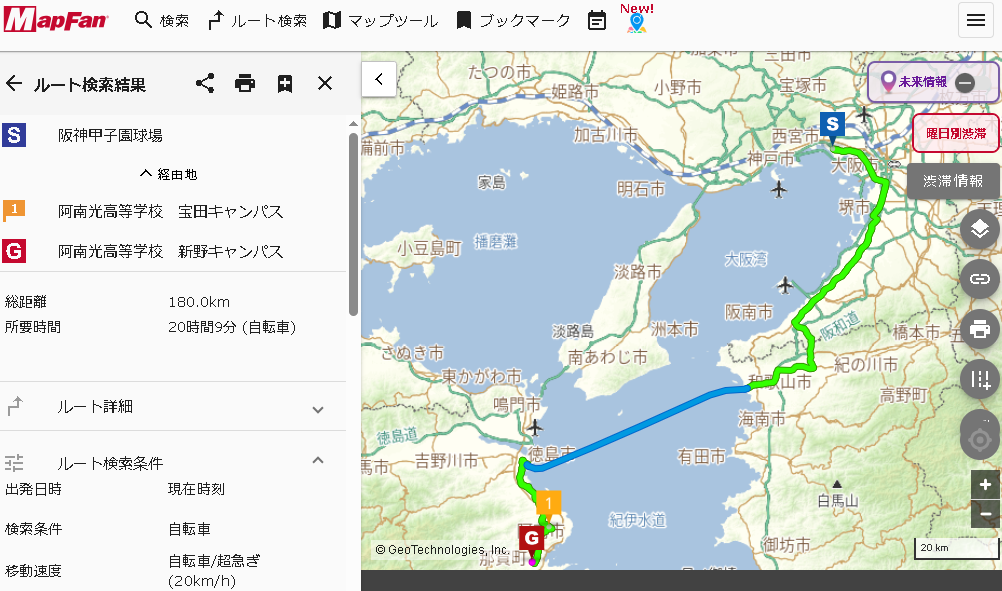Click the share route icon

tap(205, 83)
